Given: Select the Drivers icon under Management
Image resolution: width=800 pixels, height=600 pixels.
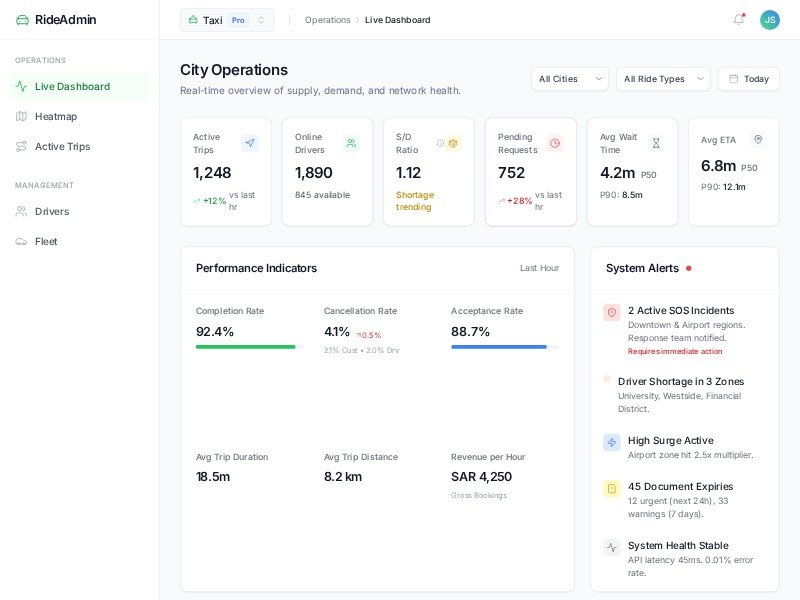Looking at the screenshot, I should pyautogui.click(x=20, y=211).
